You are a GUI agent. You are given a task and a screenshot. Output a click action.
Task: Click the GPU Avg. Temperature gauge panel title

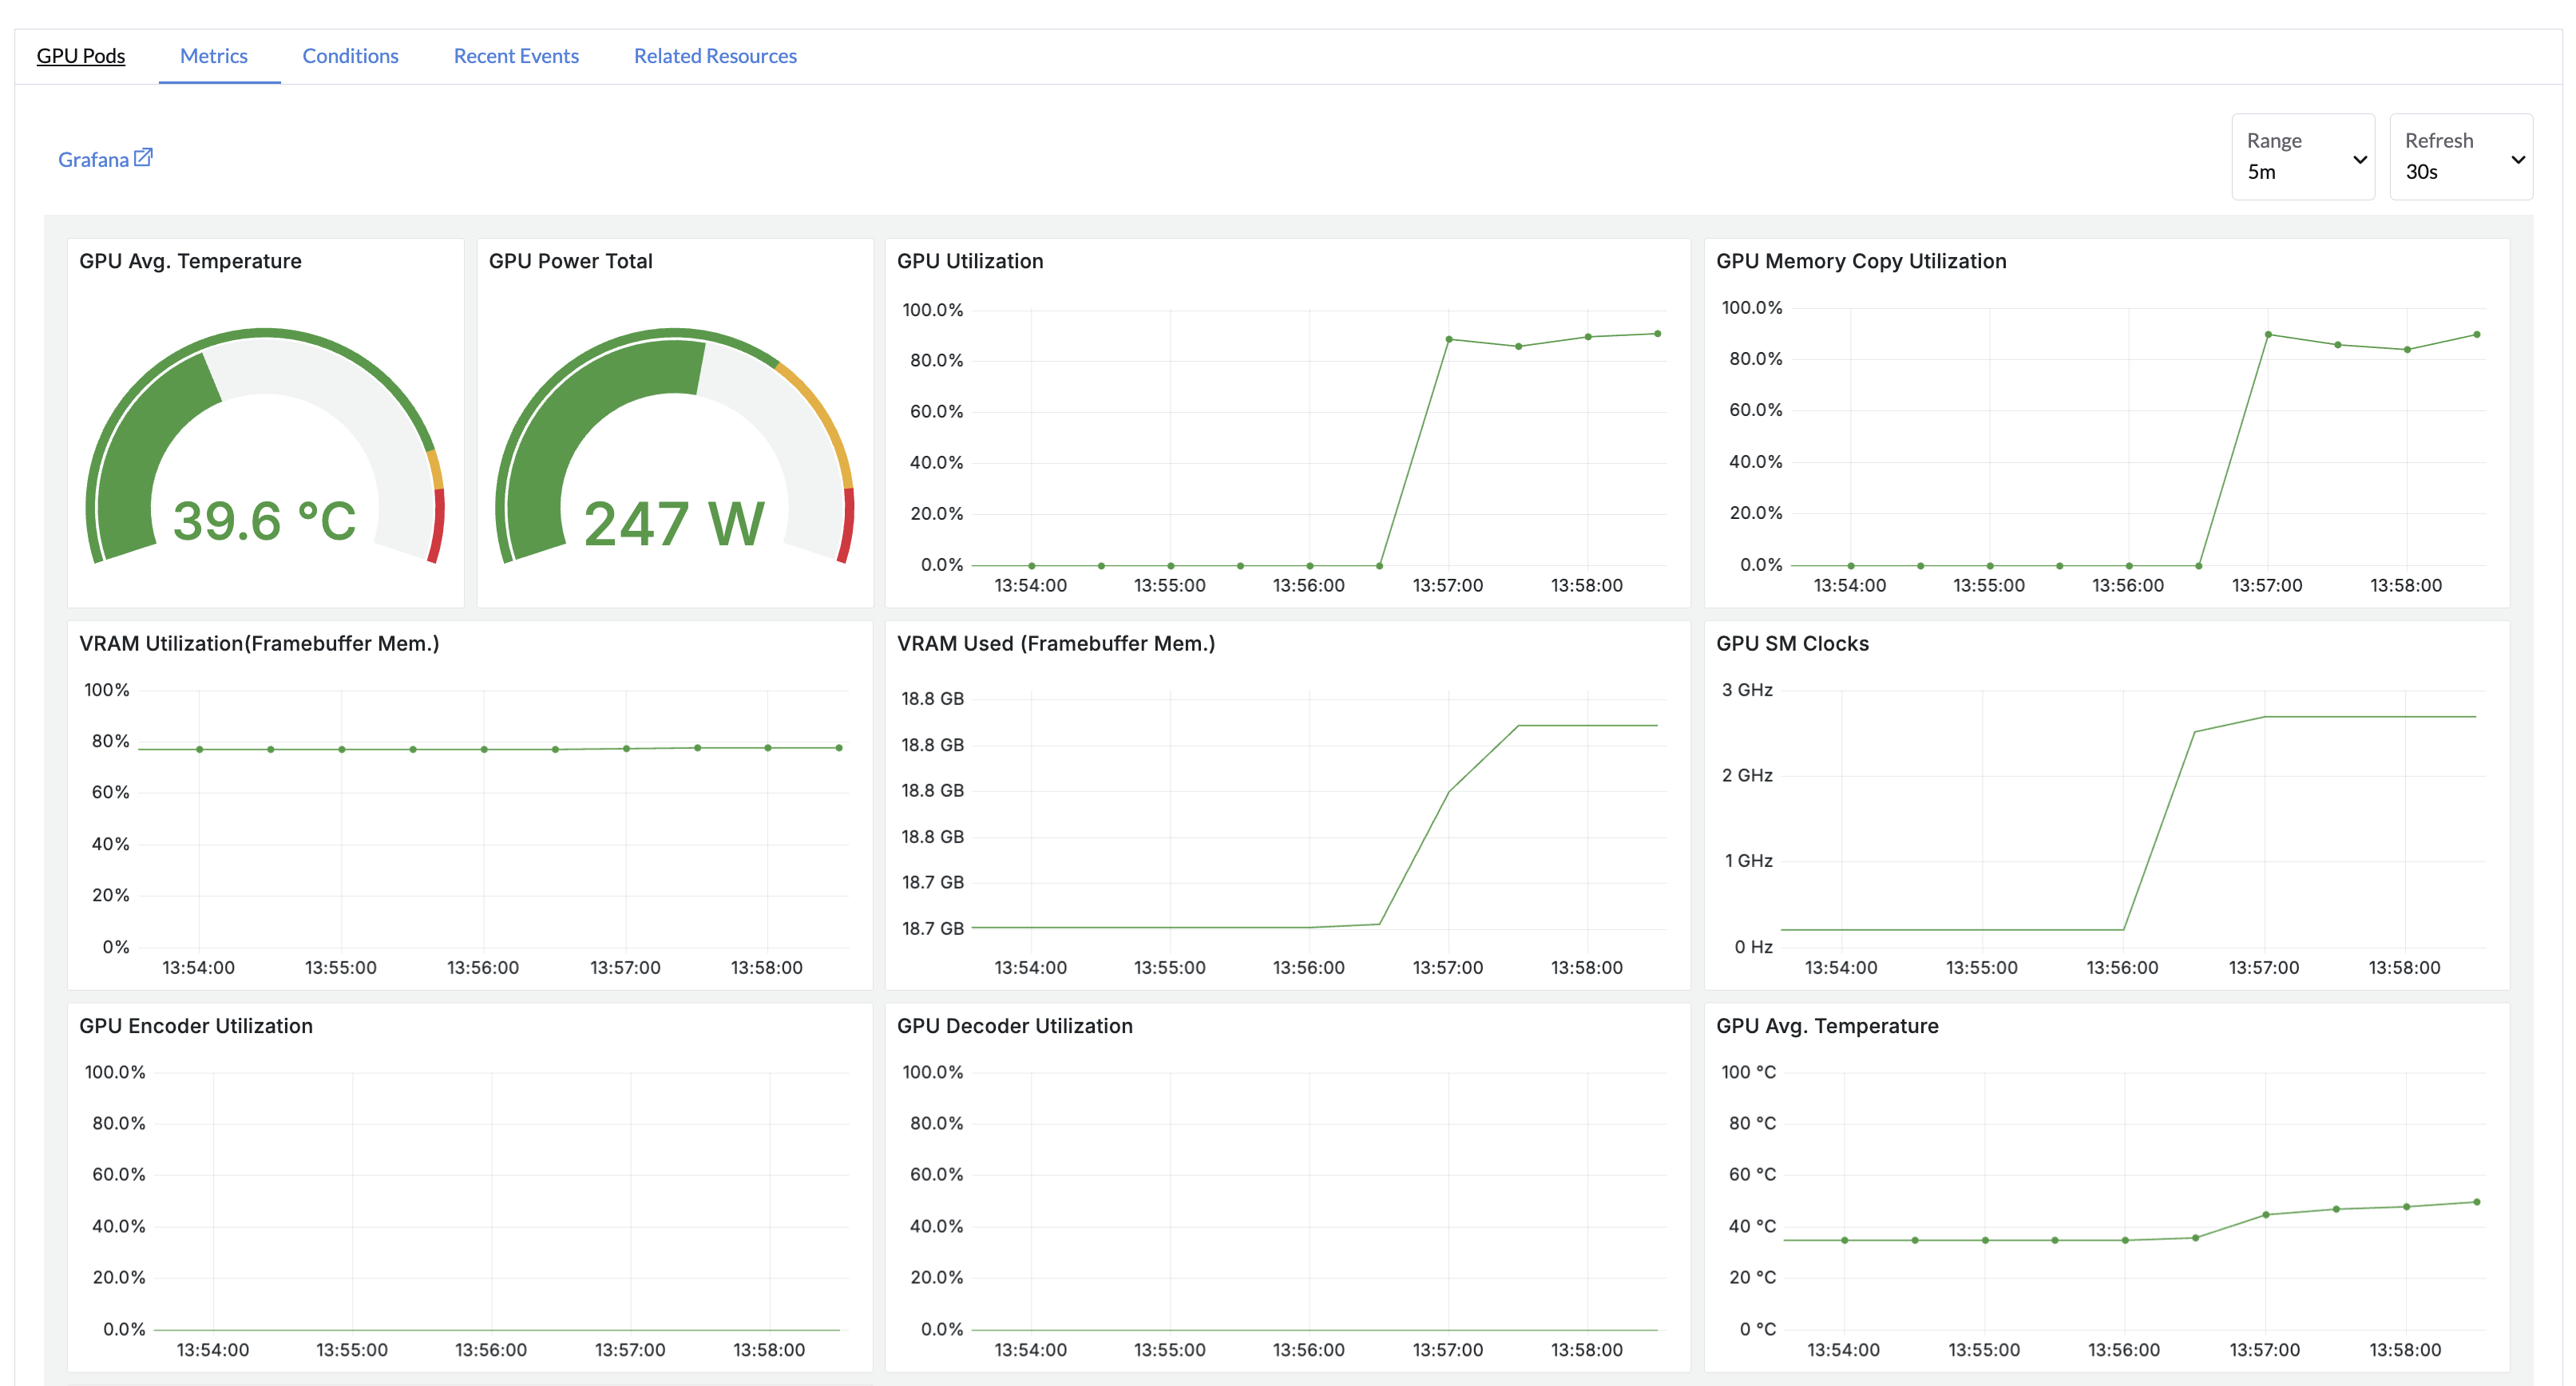click(190, 261)
